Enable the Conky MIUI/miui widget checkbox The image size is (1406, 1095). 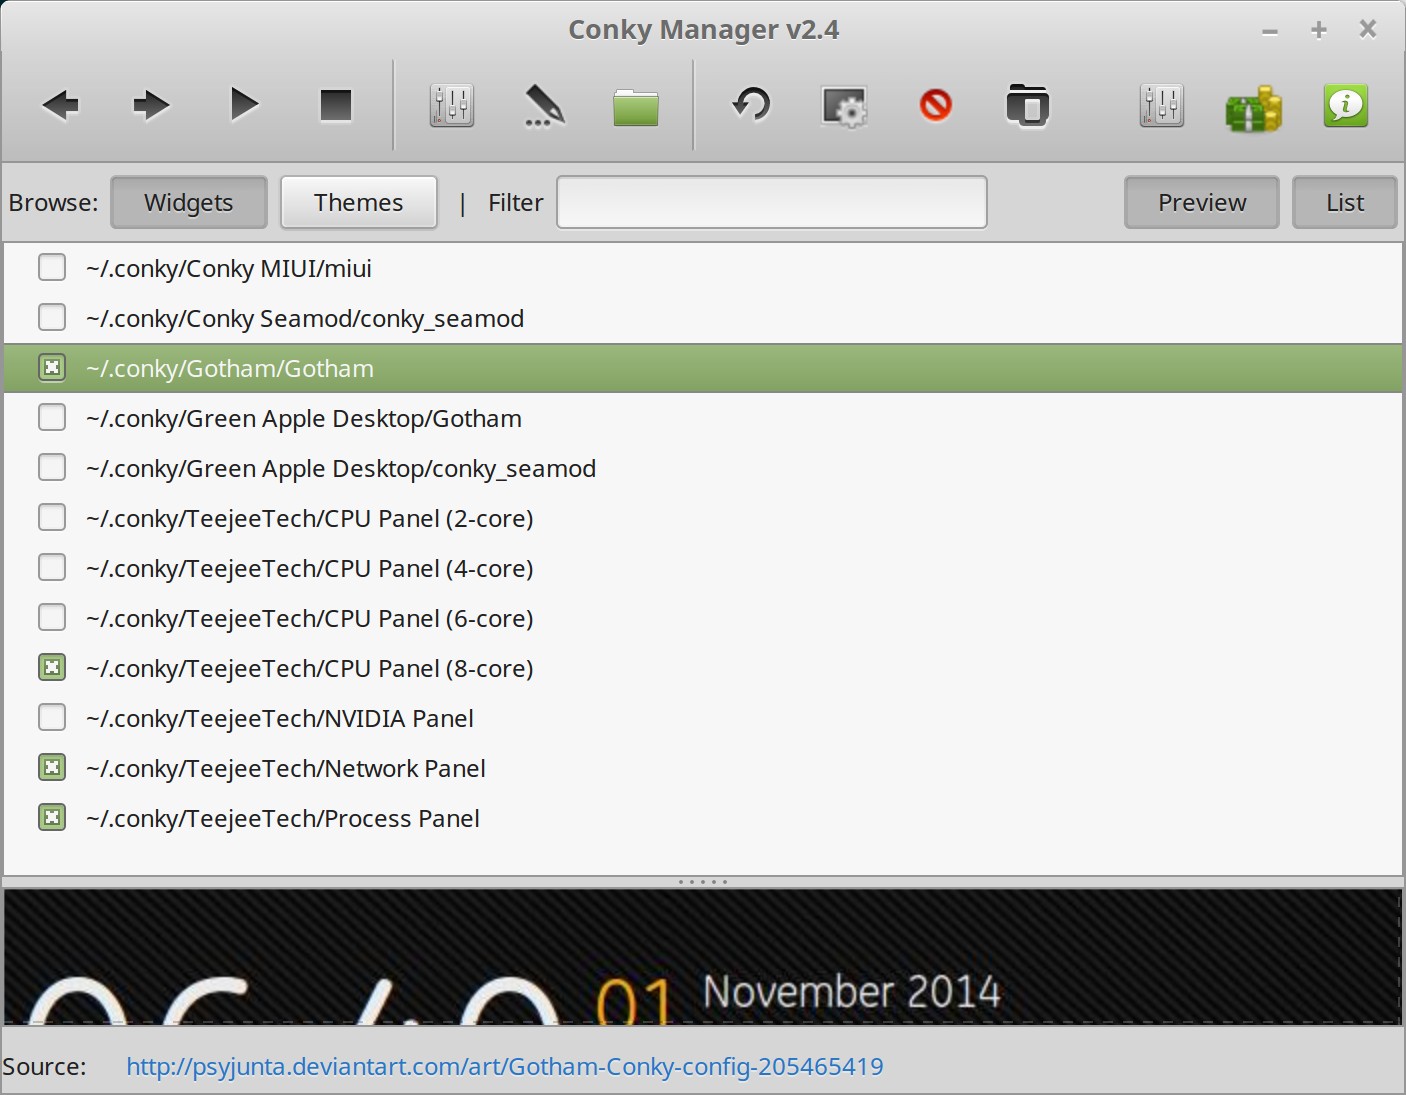52,268
